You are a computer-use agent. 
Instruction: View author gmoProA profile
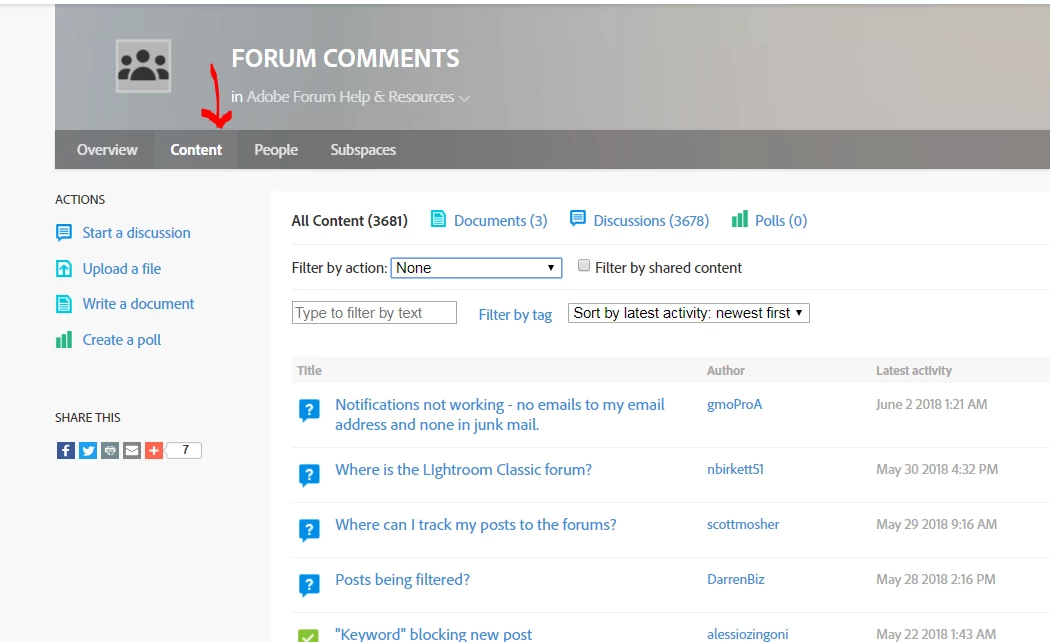[735, 404]
